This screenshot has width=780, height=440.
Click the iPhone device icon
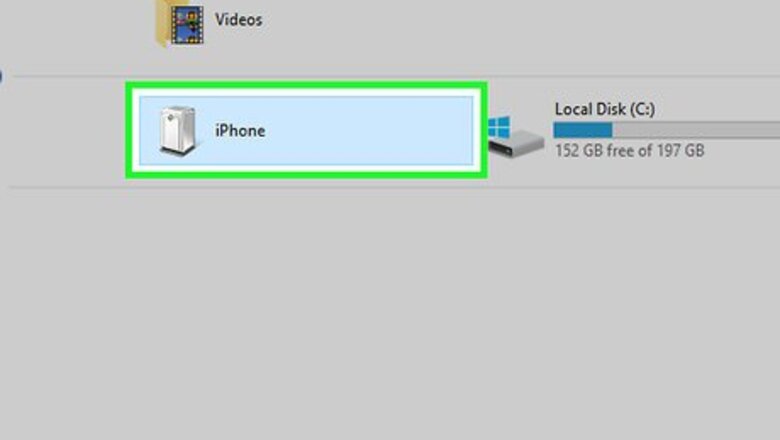pos(178,131)
